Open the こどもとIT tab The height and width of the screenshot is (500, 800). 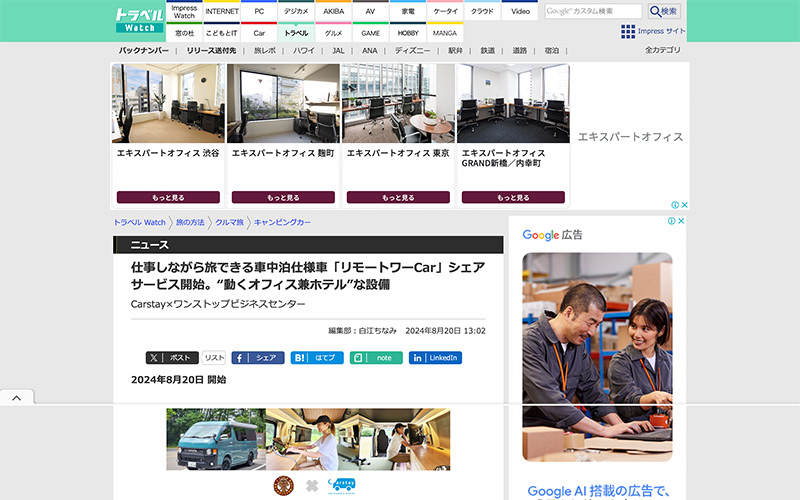(222, 33)
